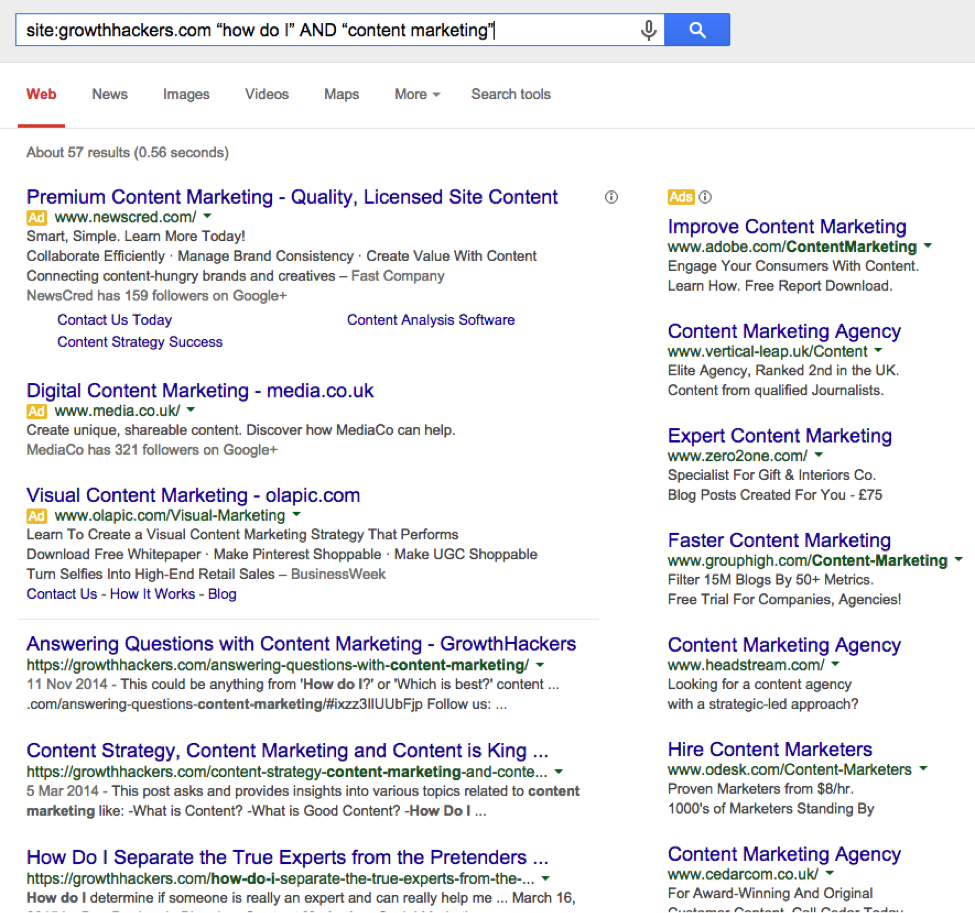Open the Premium Content Marketing ad title
The width and height of the screenshot is (975, 913).
coord(292,197)
